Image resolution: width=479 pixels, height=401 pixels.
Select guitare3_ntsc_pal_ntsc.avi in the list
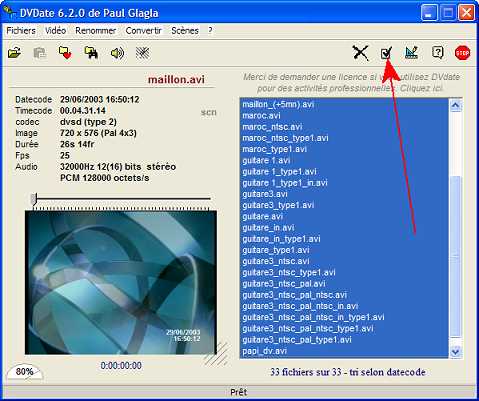pyautogui.click(x=344, y=295)
